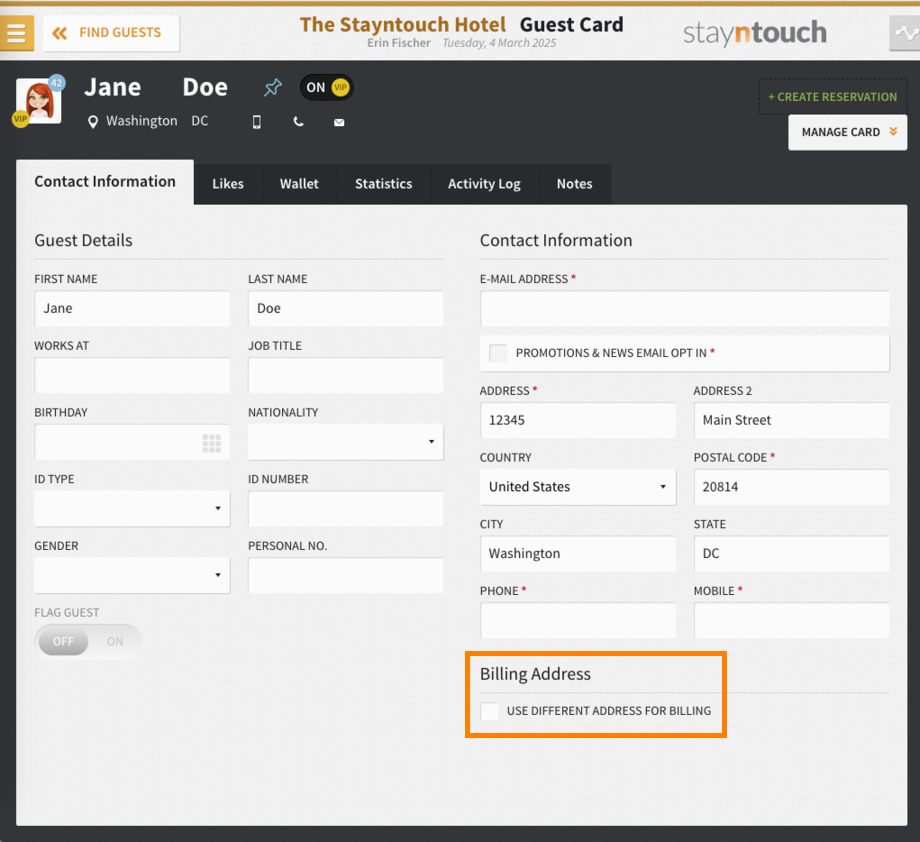The width and height of the screenshot is (920, 842).
Task: Click the Personal No. input field
Action: 346,576
